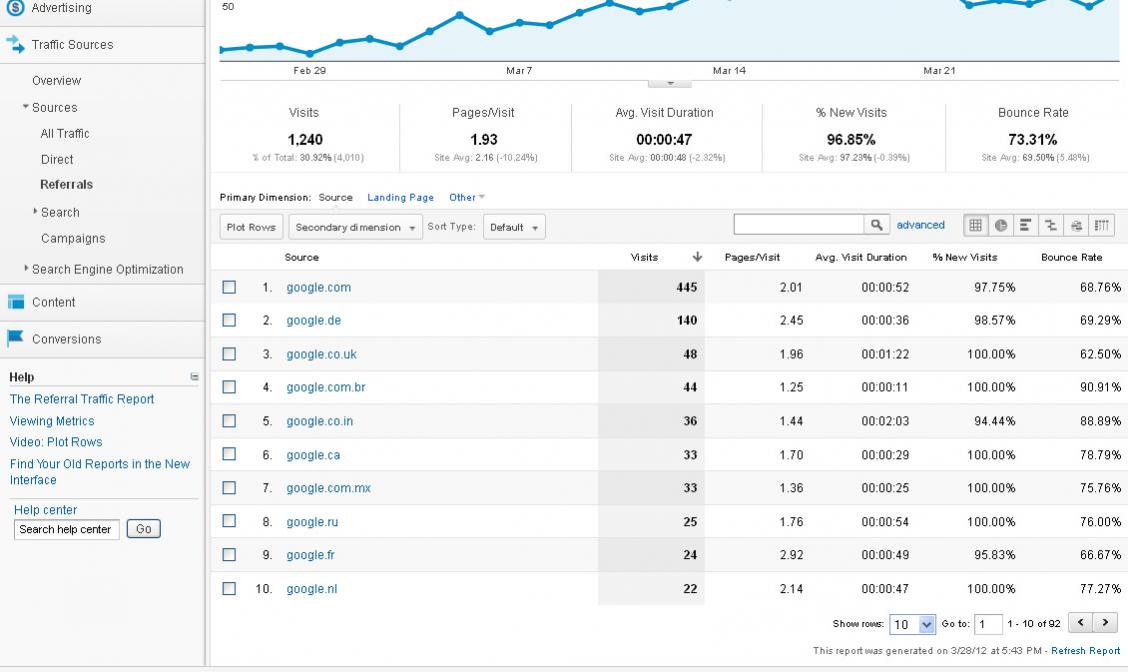The height and width of the screenshot is (672, 1128).
Task: Open Traffic Sources Overview
Action: (57, 81)
